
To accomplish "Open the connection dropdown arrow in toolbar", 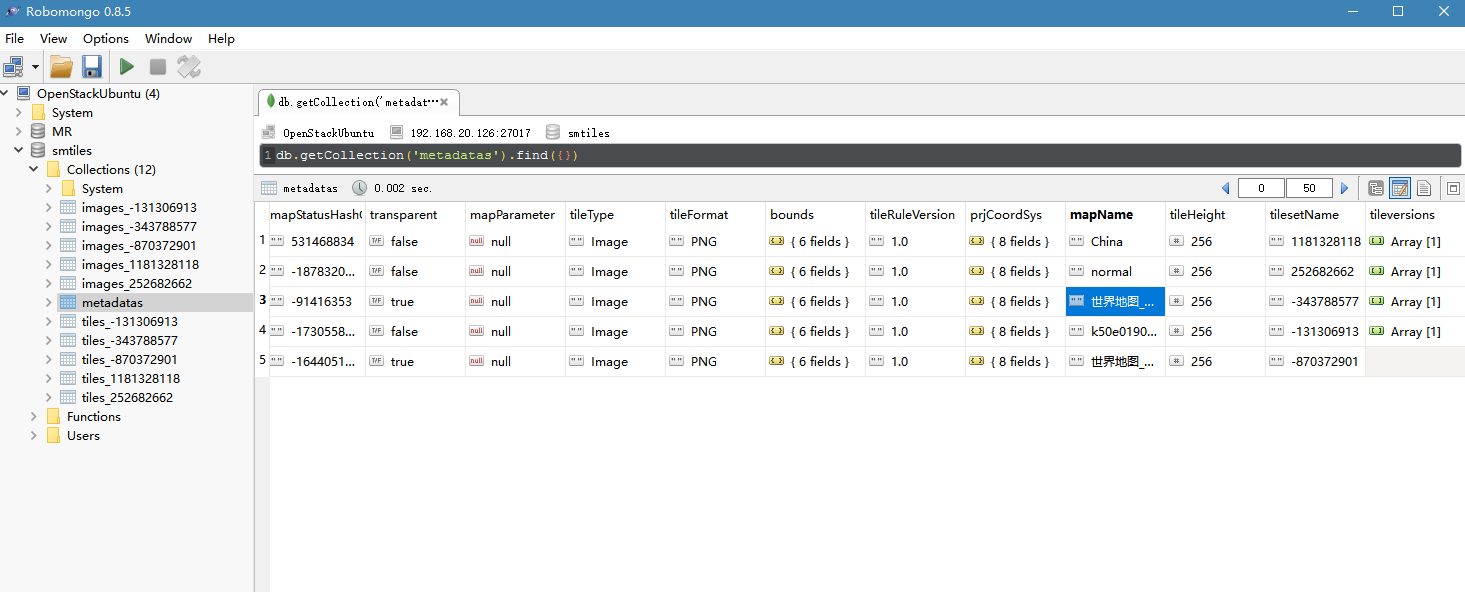I will [36, 67].
